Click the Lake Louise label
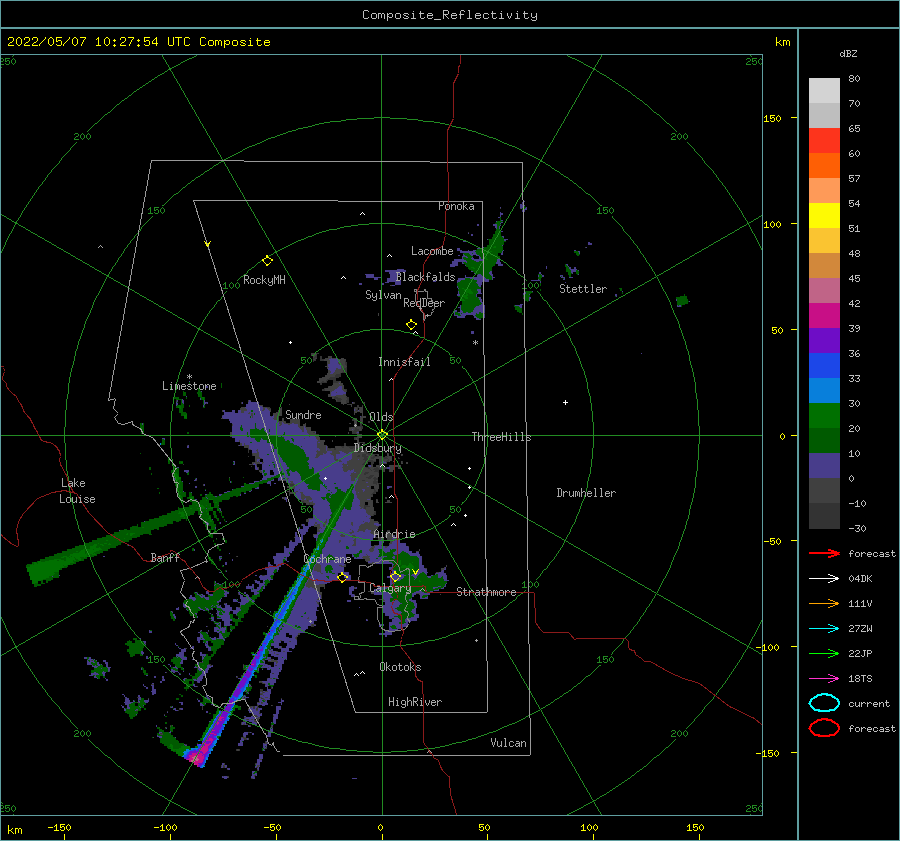 [x=77, y=491]
